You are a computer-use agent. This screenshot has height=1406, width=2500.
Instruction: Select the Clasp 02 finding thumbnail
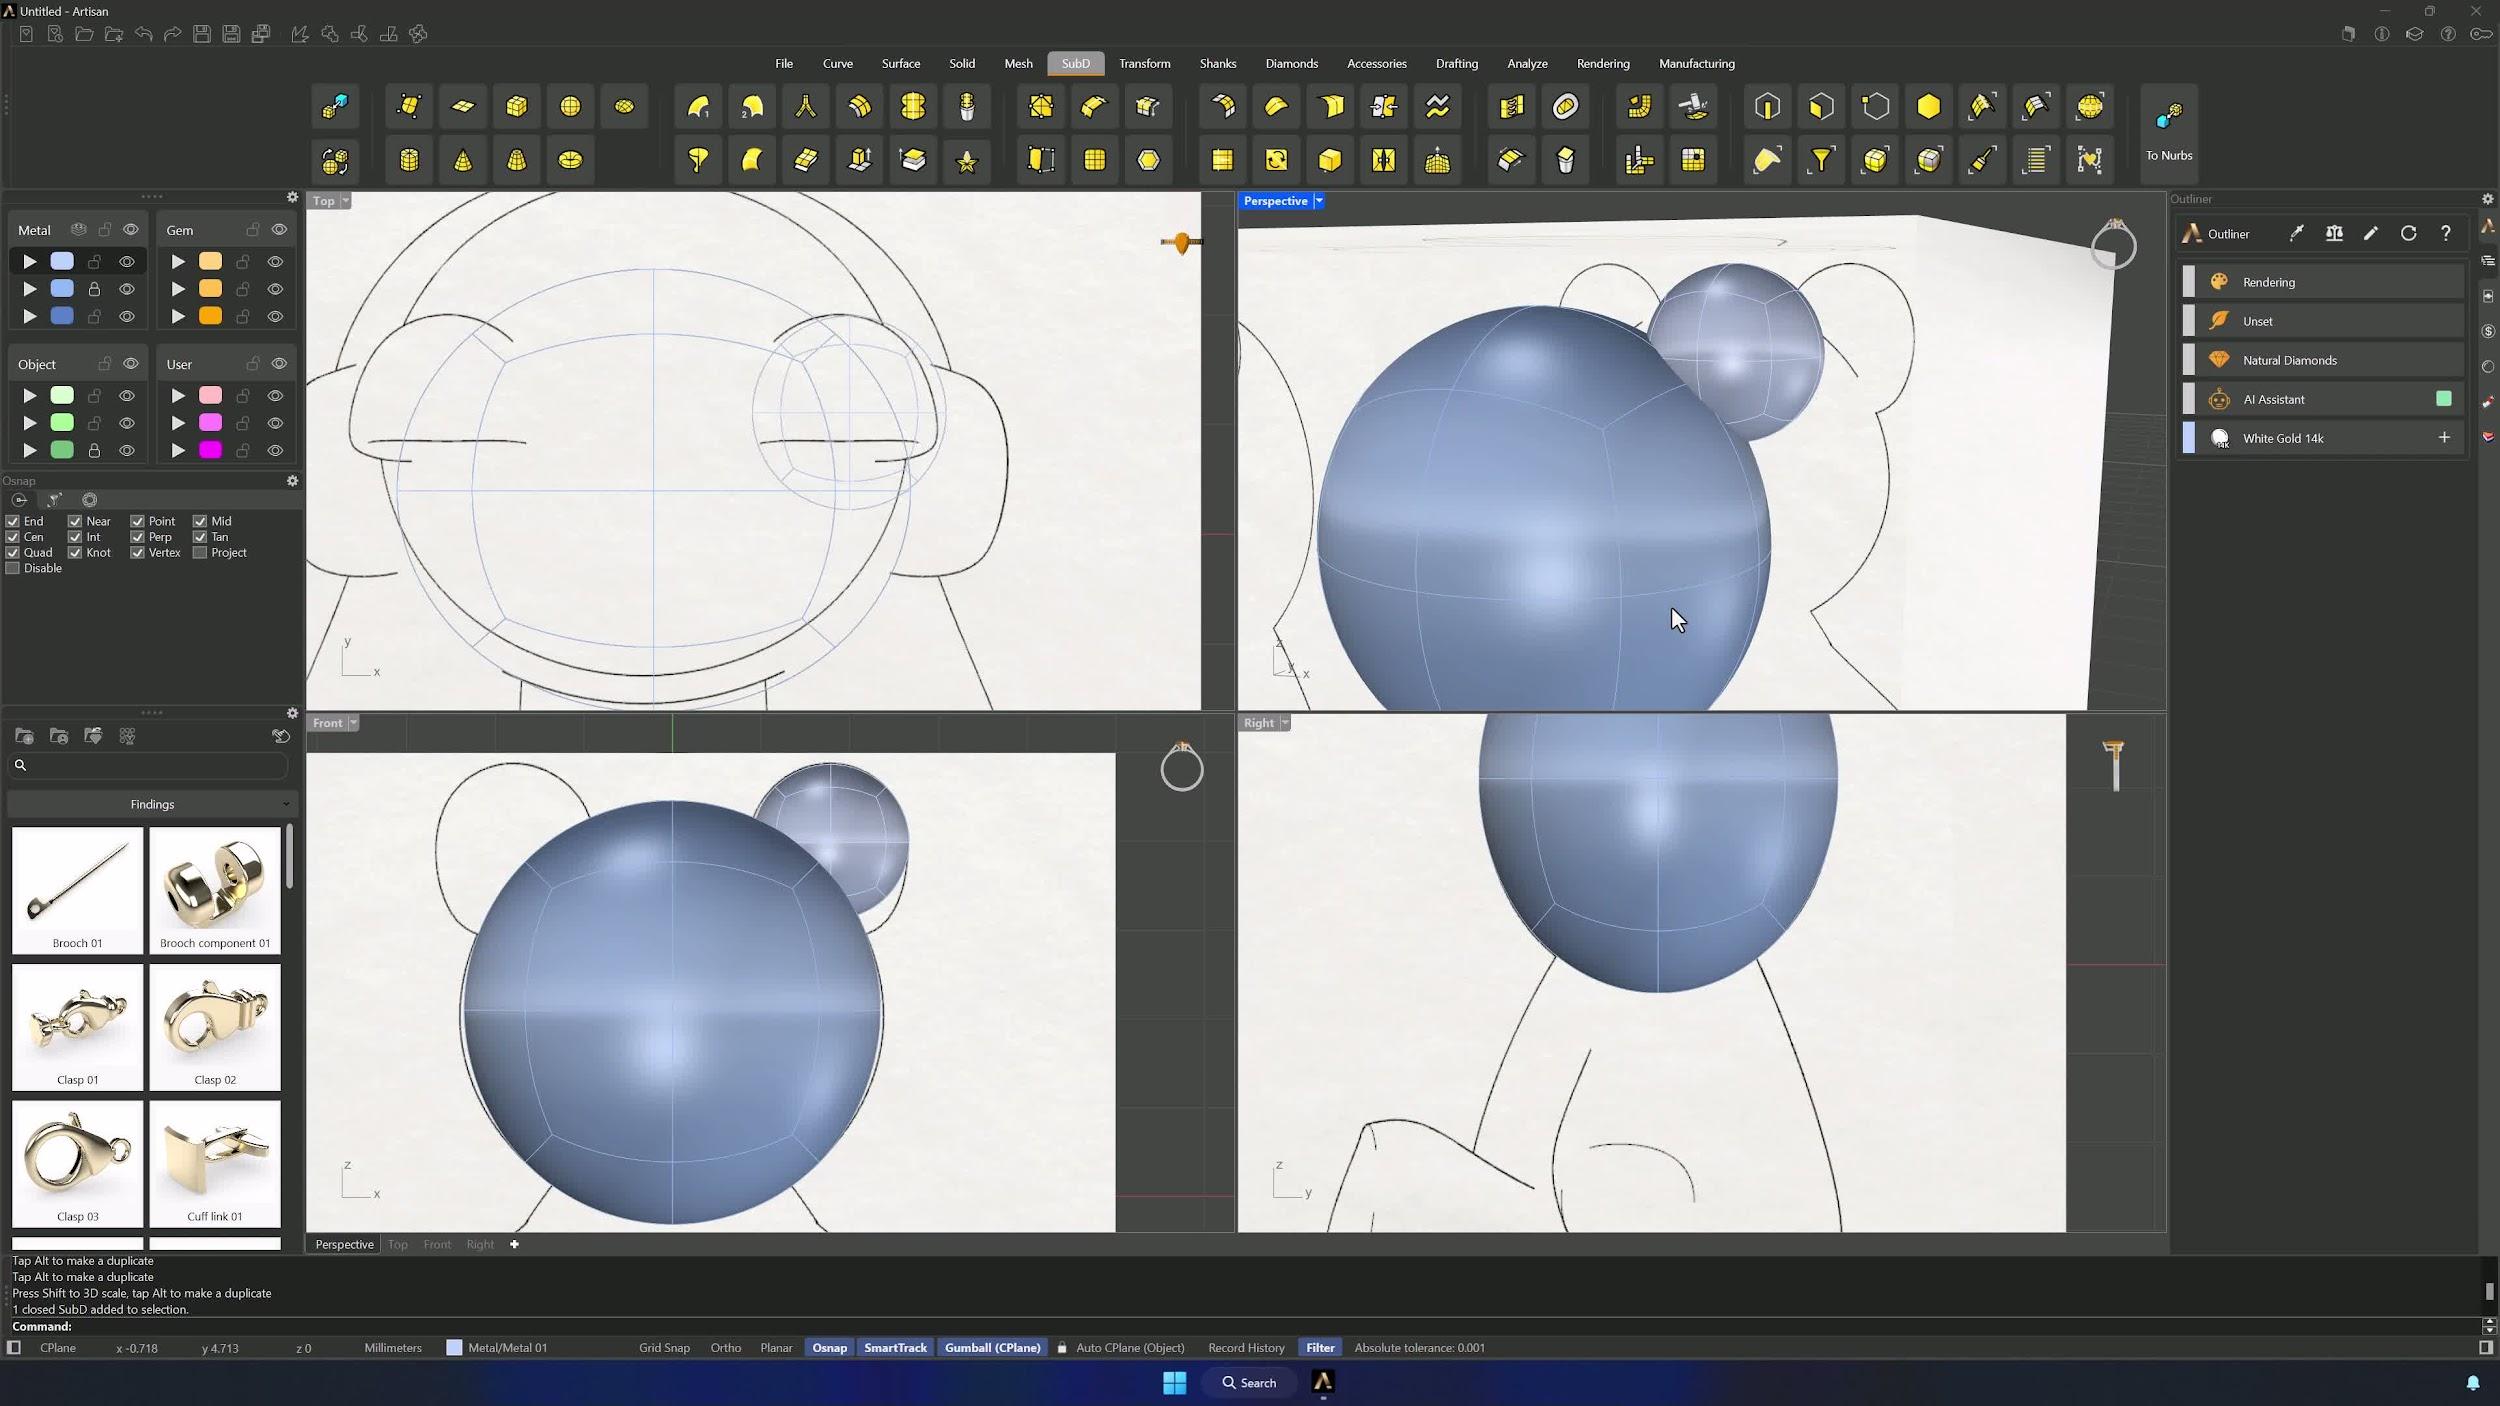click(x=215, y=1026)
